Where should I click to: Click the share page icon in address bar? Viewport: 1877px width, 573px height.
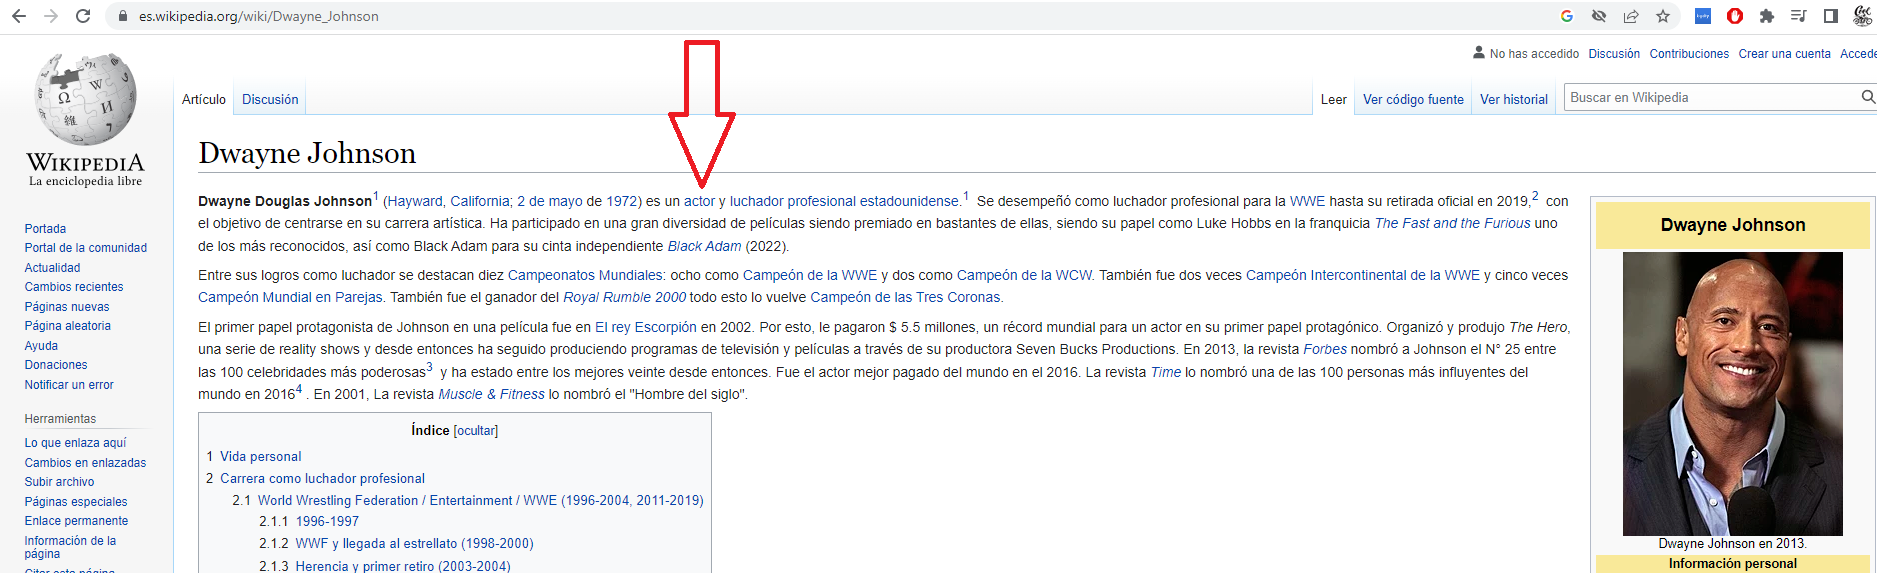coord(1631,16)
